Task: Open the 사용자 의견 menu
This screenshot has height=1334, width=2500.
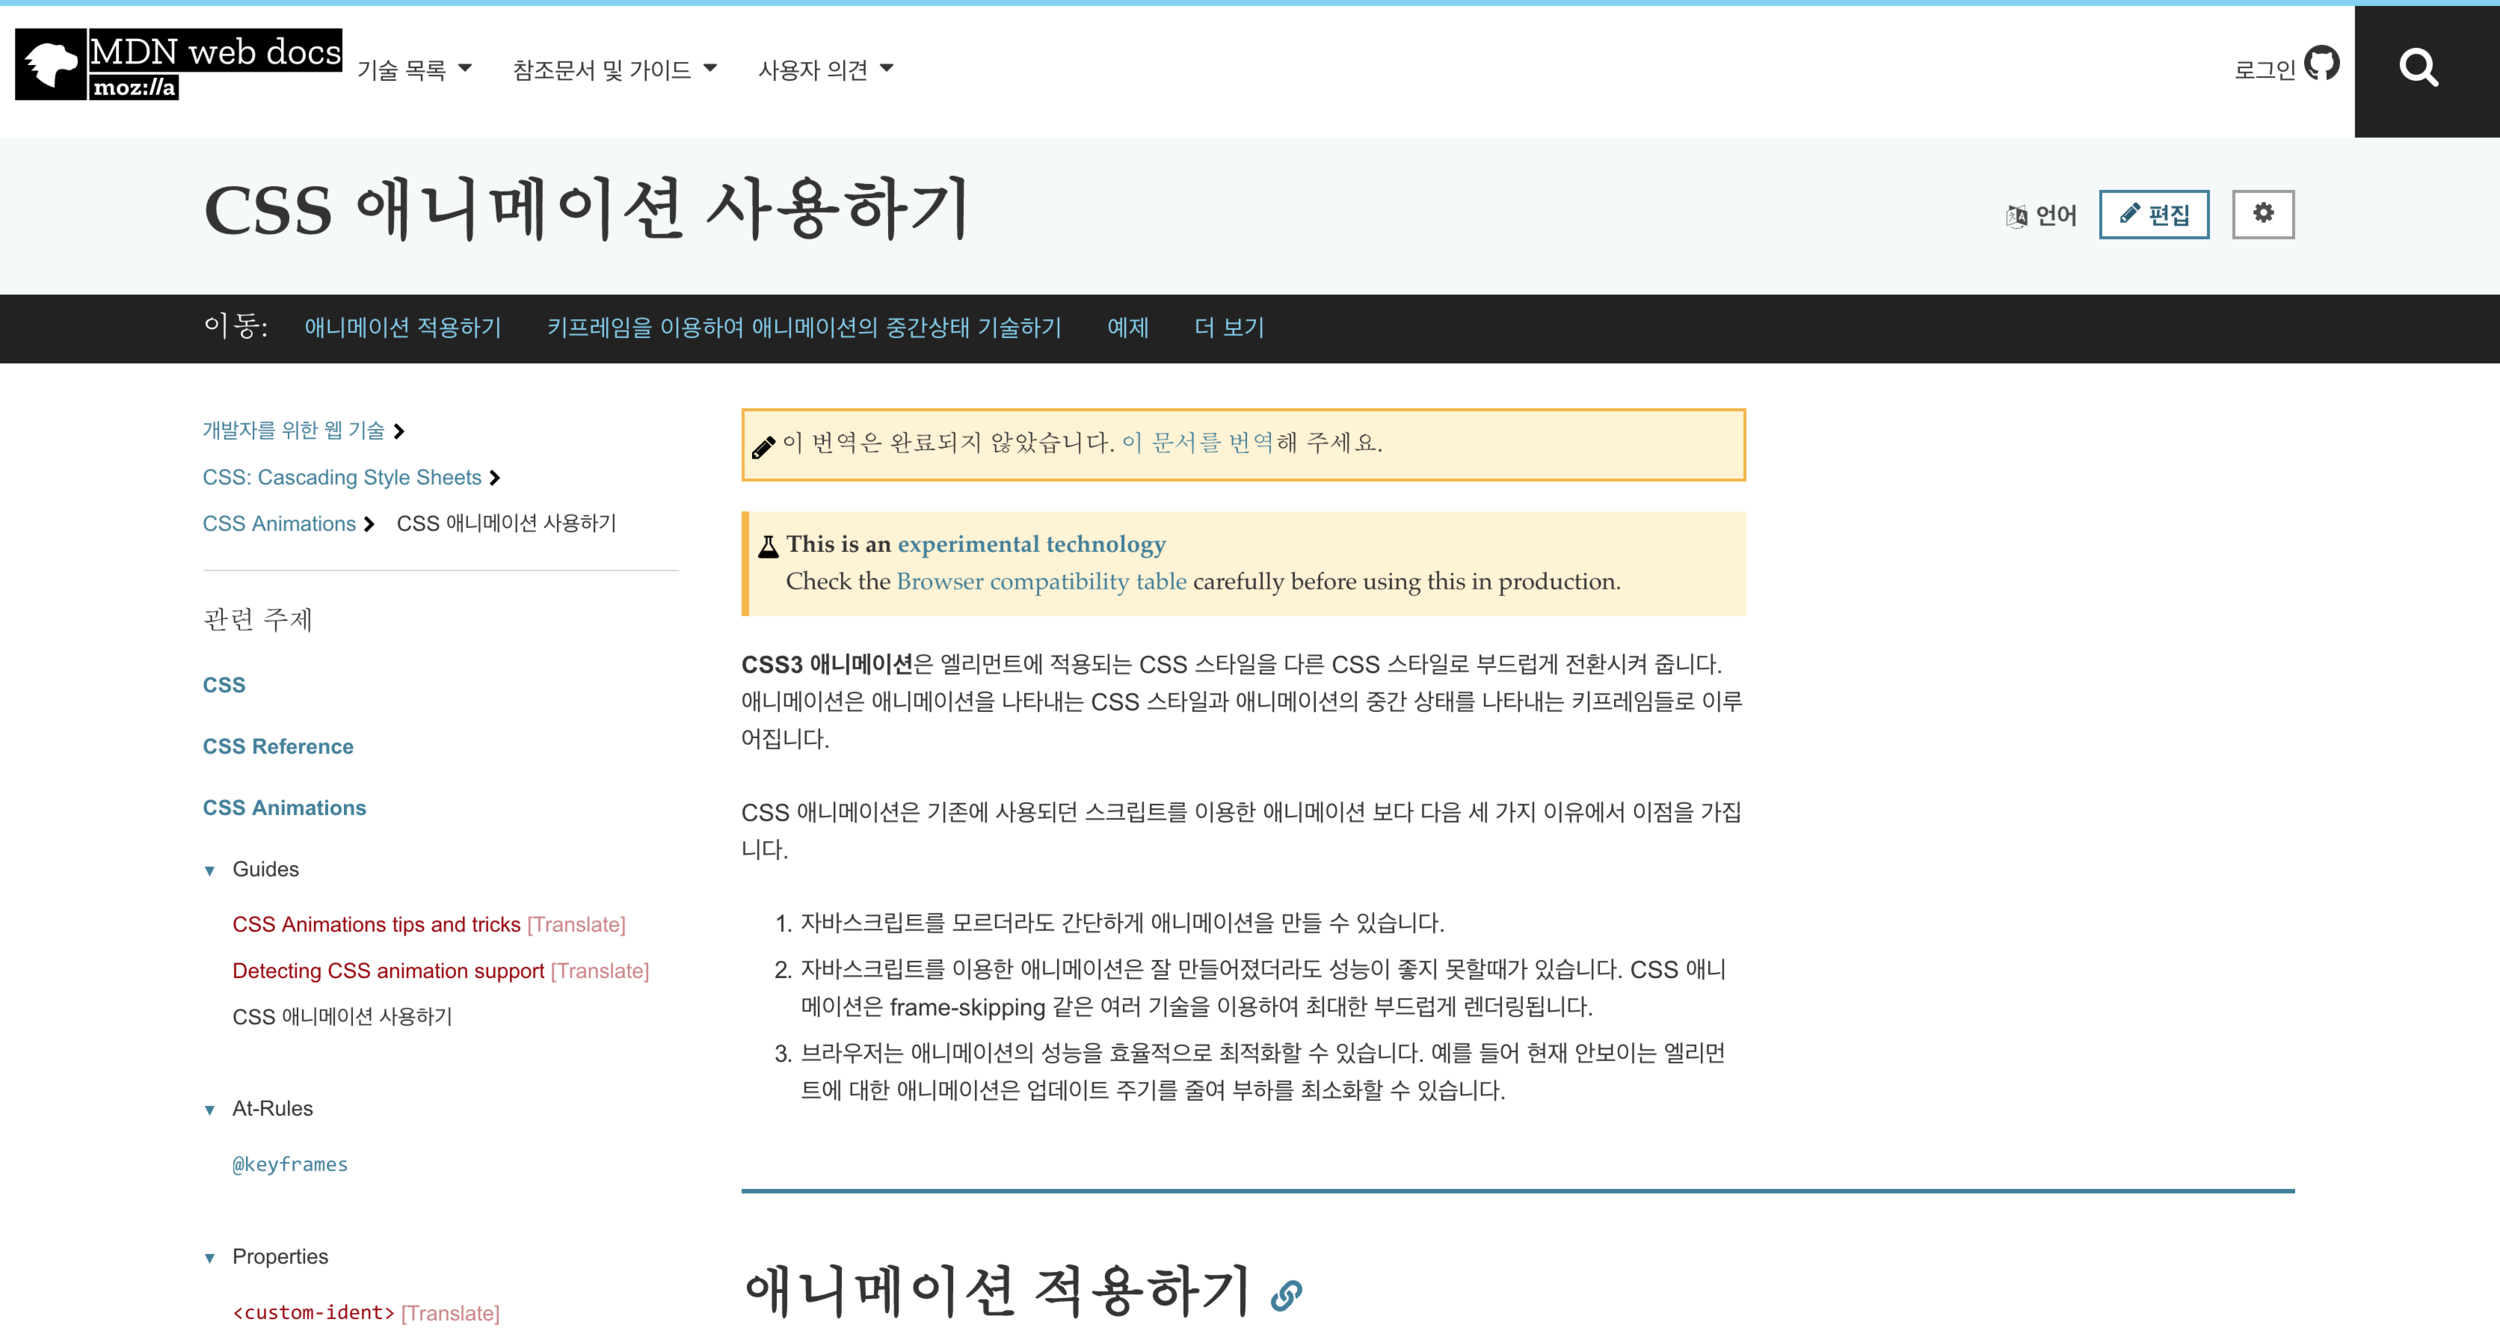Action: coord(825,70)
